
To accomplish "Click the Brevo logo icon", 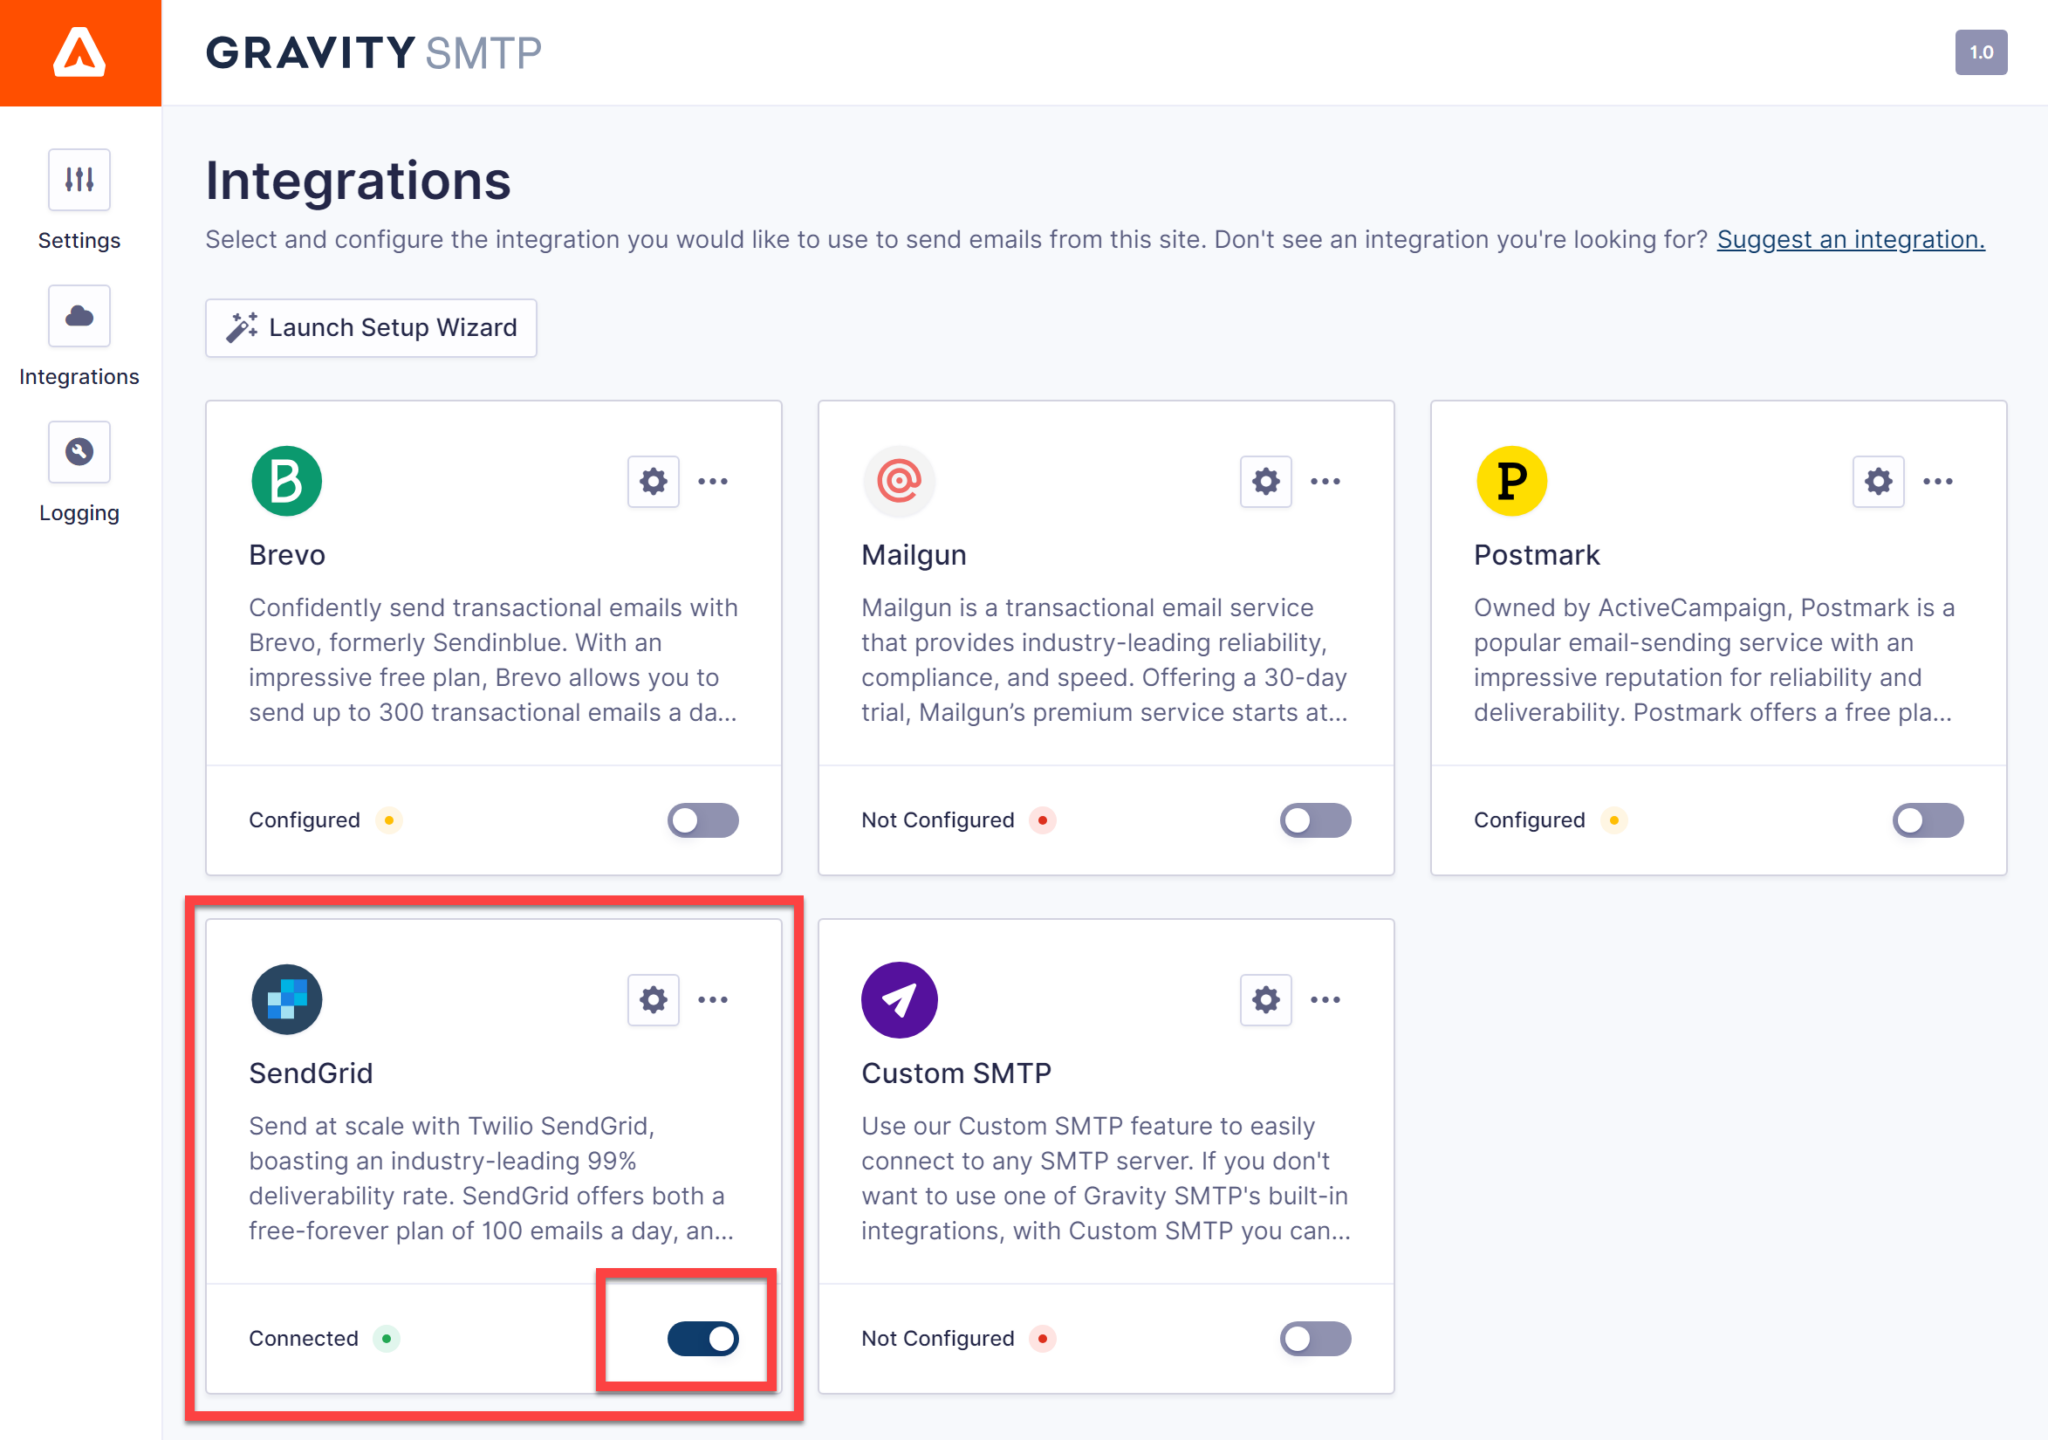I will [x=287, y=481].
